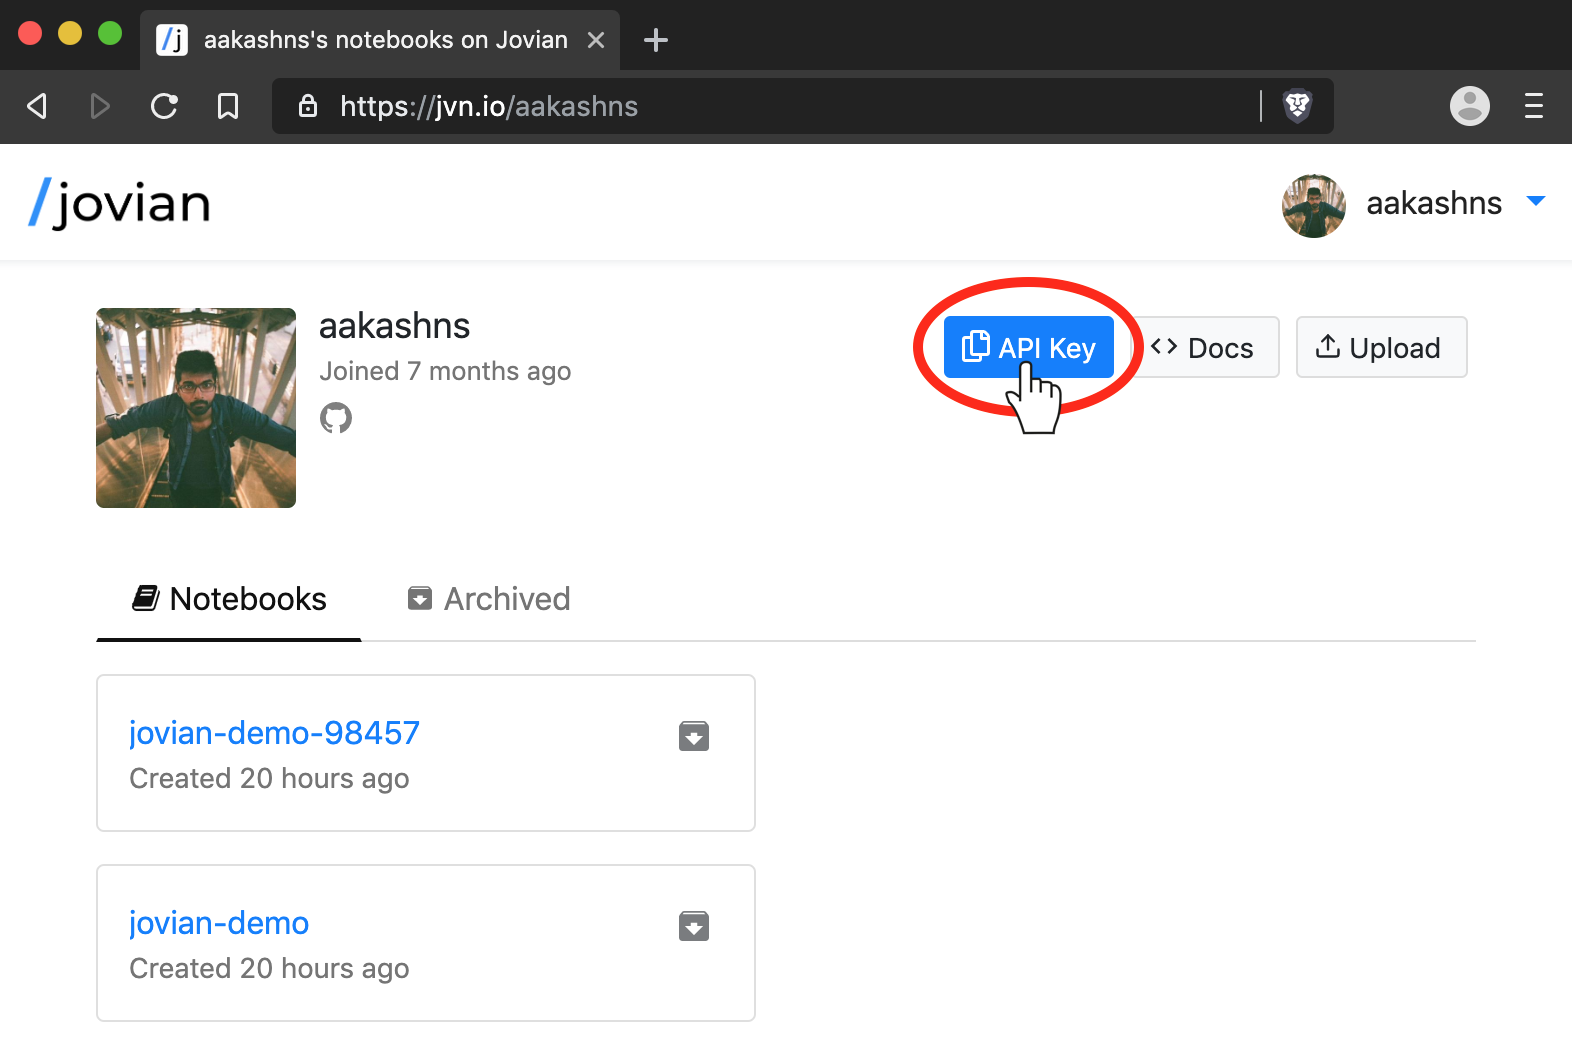Click the small user avatar in header
This screenshot has height=1040, width=1572.
point(1314,206)
